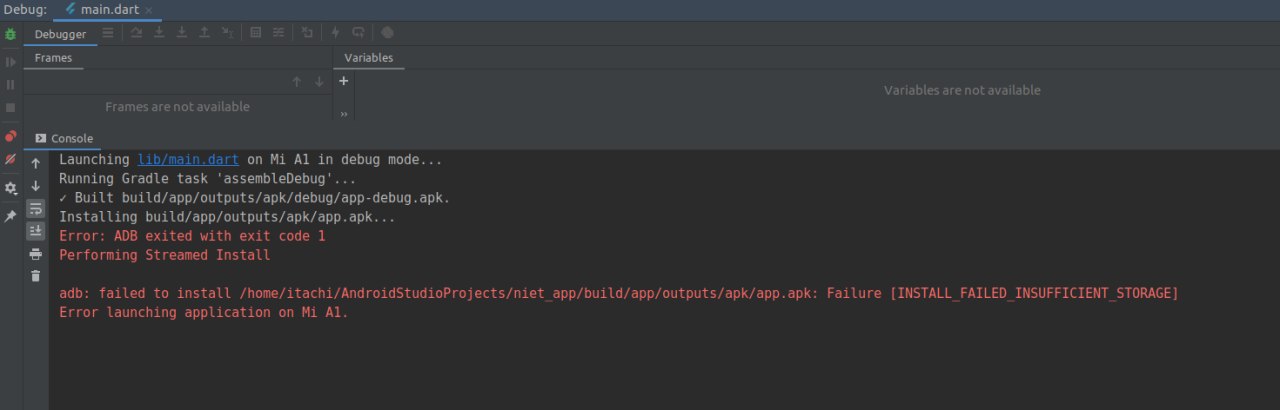Click 'Variables are not available' message
This screenshot has height=410, width=1280.
pyautogui.click(x=962, y=90)
